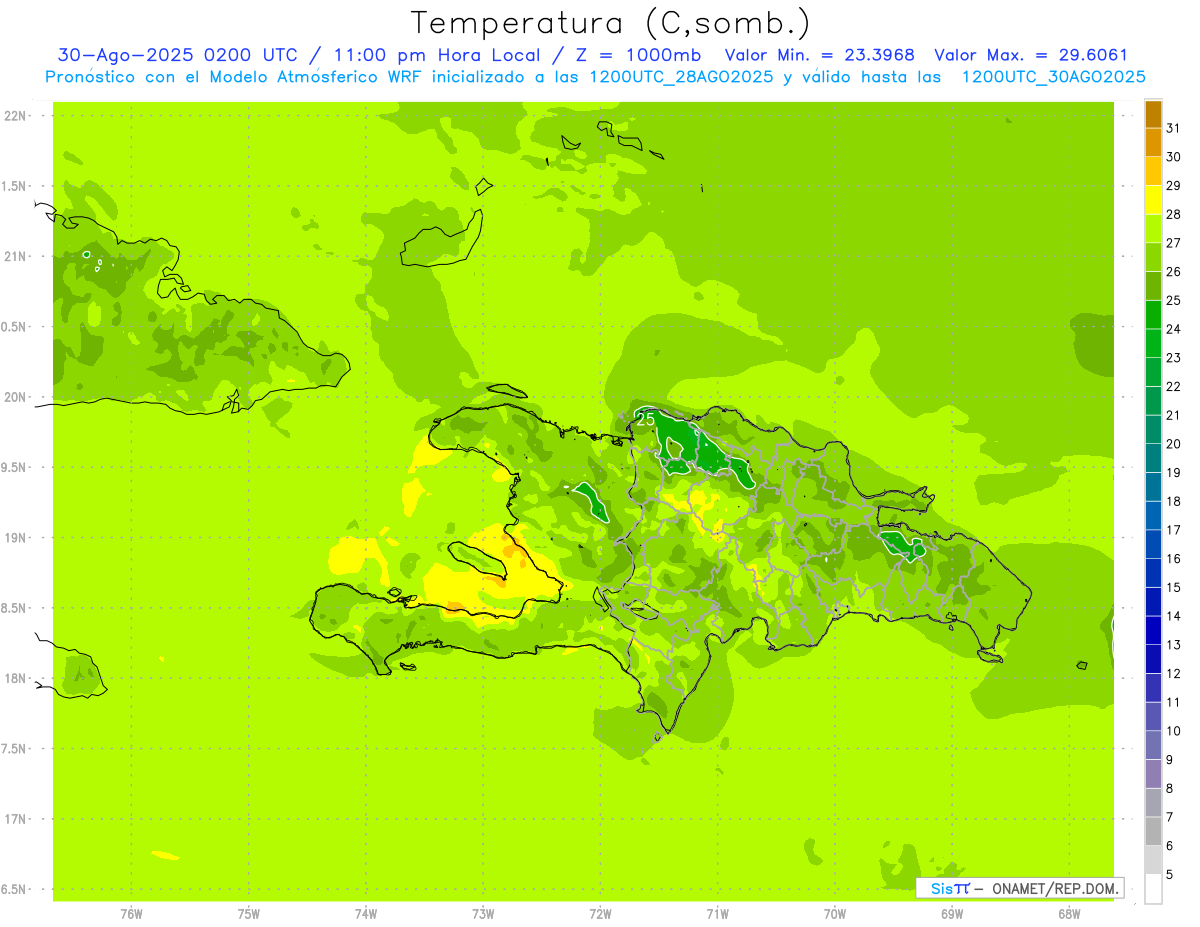Image resolution: width=1200 pixels, height=927 pixels.
Task: Click the 21N latitude axis label
Action: coord(15,256)
